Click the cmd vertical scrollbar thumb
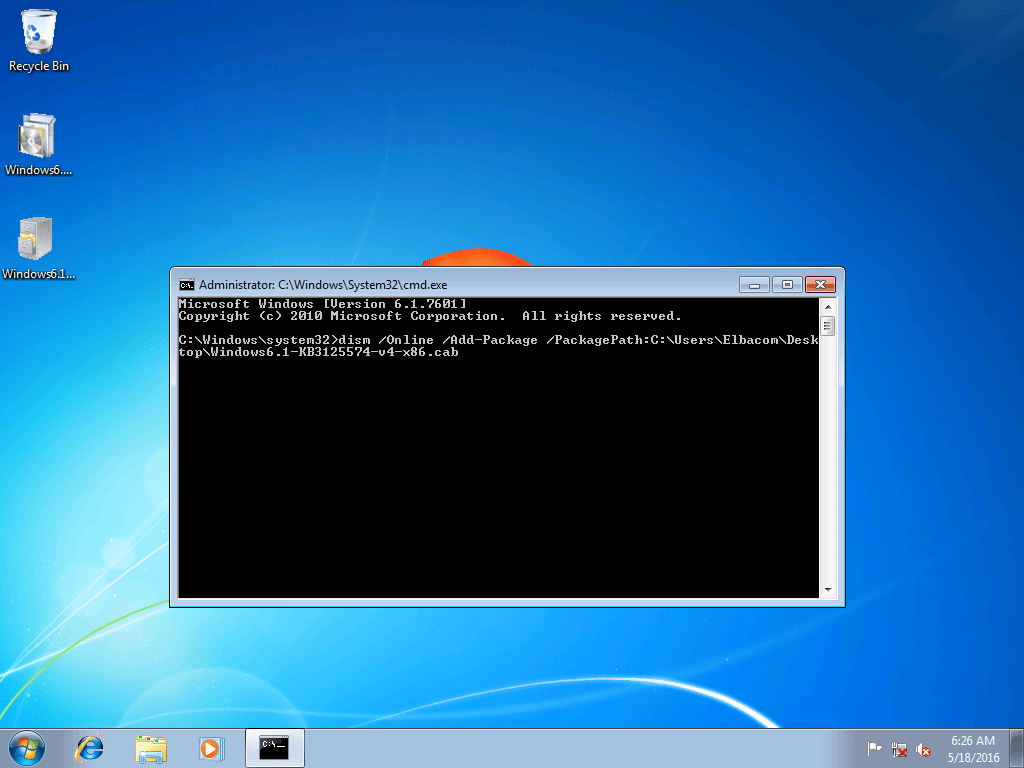The width and height of the screenshot is (1024, 768). click(x=827, y=325)
